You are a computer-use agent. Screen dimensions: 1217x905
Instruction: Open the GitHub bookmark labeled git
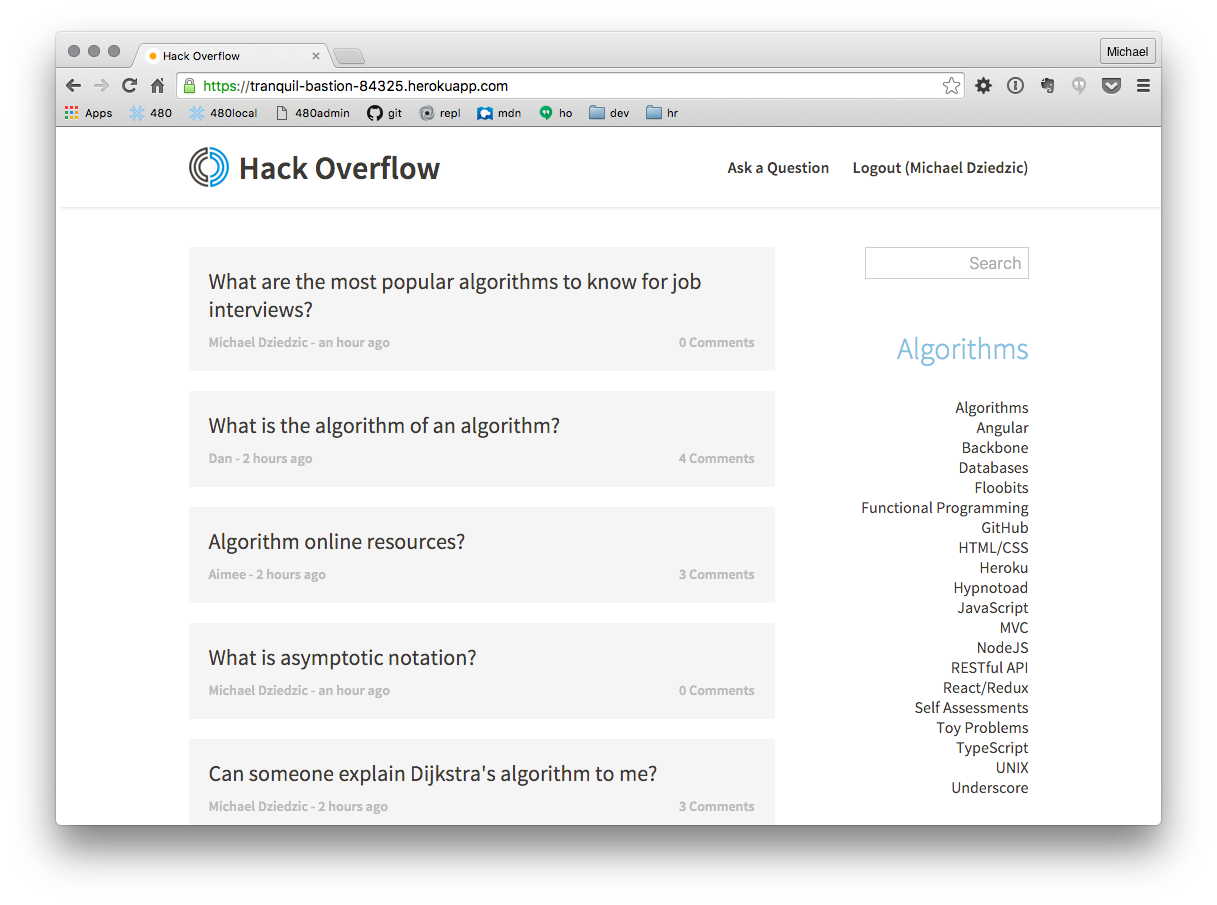tap(384, 113)
